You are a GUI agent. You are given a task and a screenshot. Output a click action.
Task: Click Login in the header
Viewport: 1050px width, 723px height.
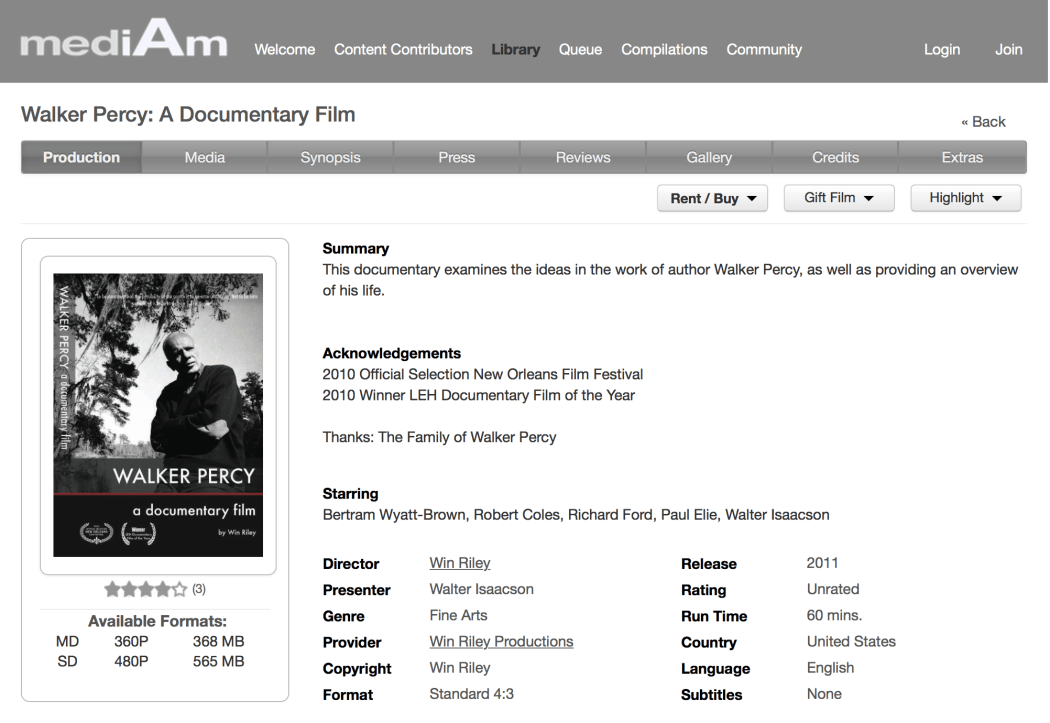pyautogui.click(x=941, y=49)
